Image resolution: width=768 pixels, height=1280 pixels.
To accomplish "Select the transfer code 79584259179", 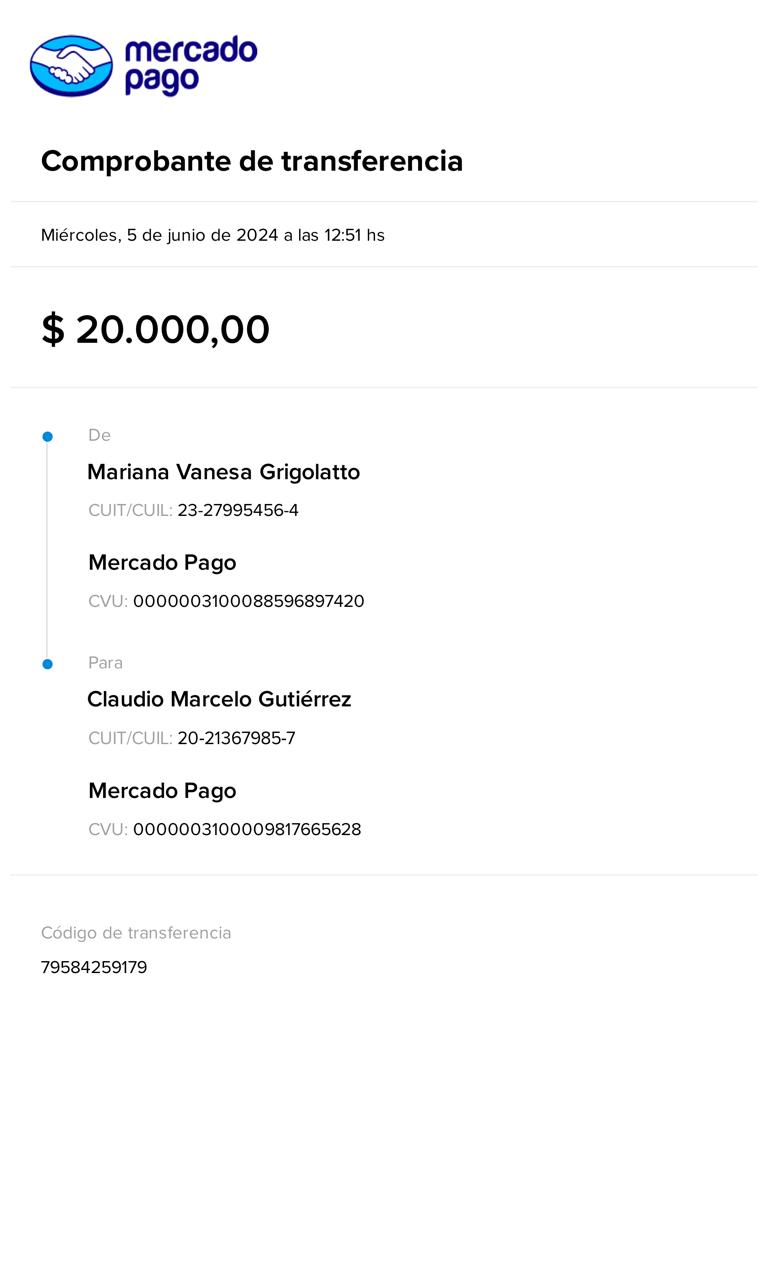I will pos(94,968).
